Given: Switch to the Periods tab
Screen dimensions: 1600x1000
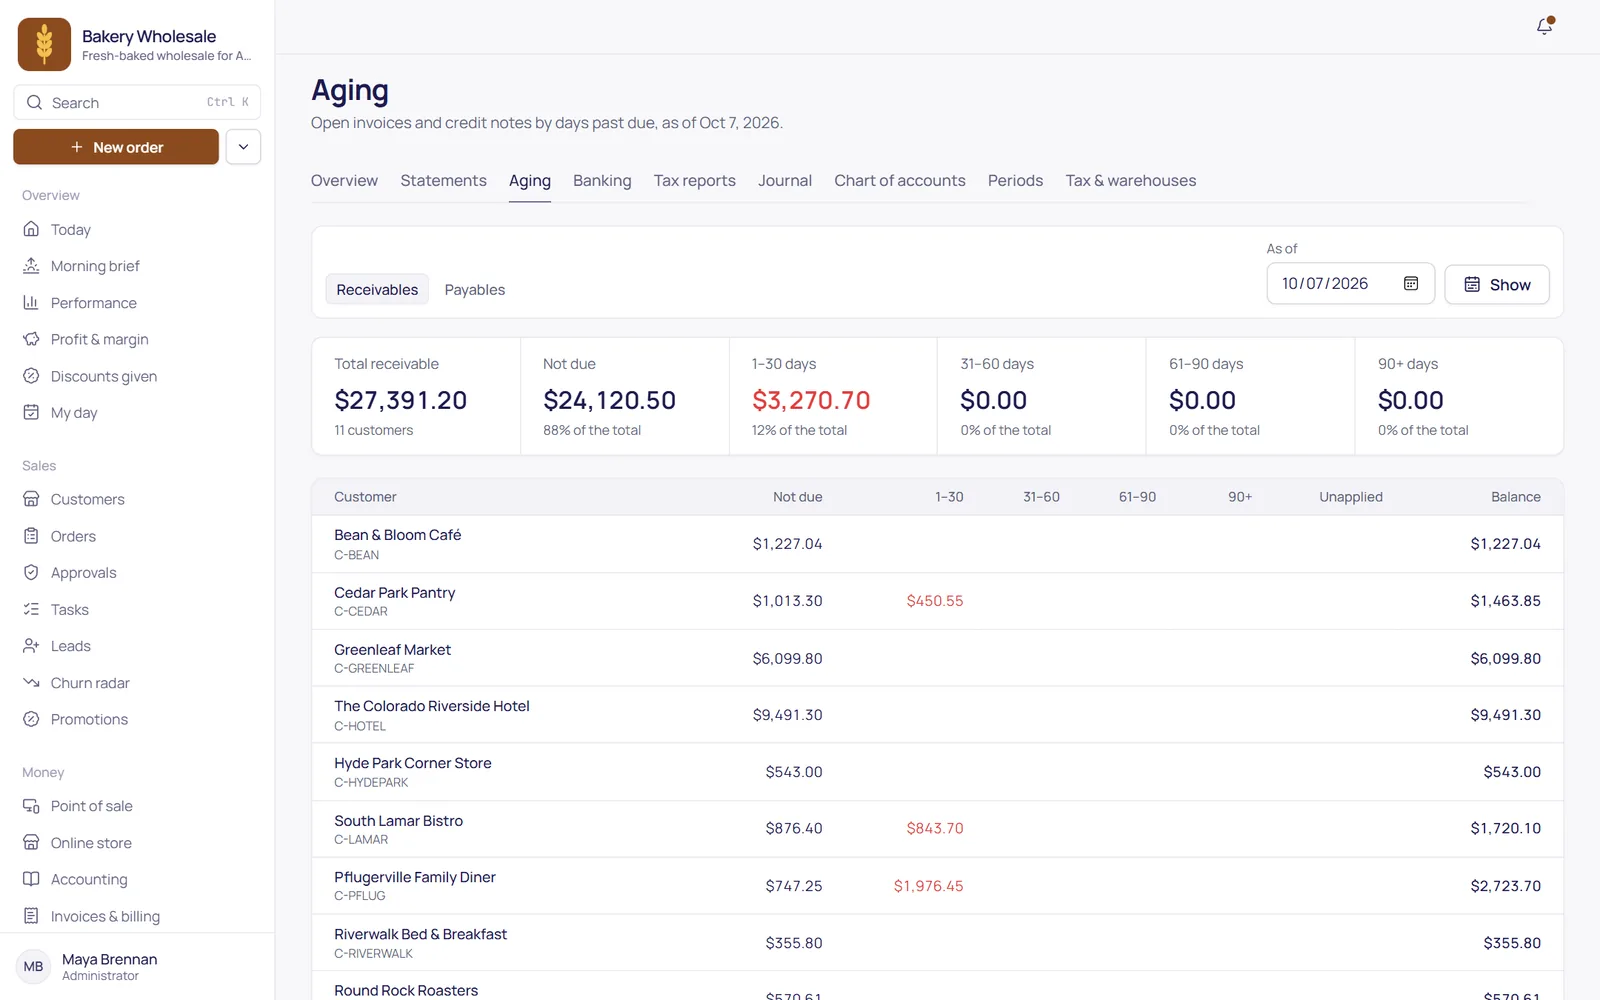Looking at the screenshot, I should tap(1015, 181).
